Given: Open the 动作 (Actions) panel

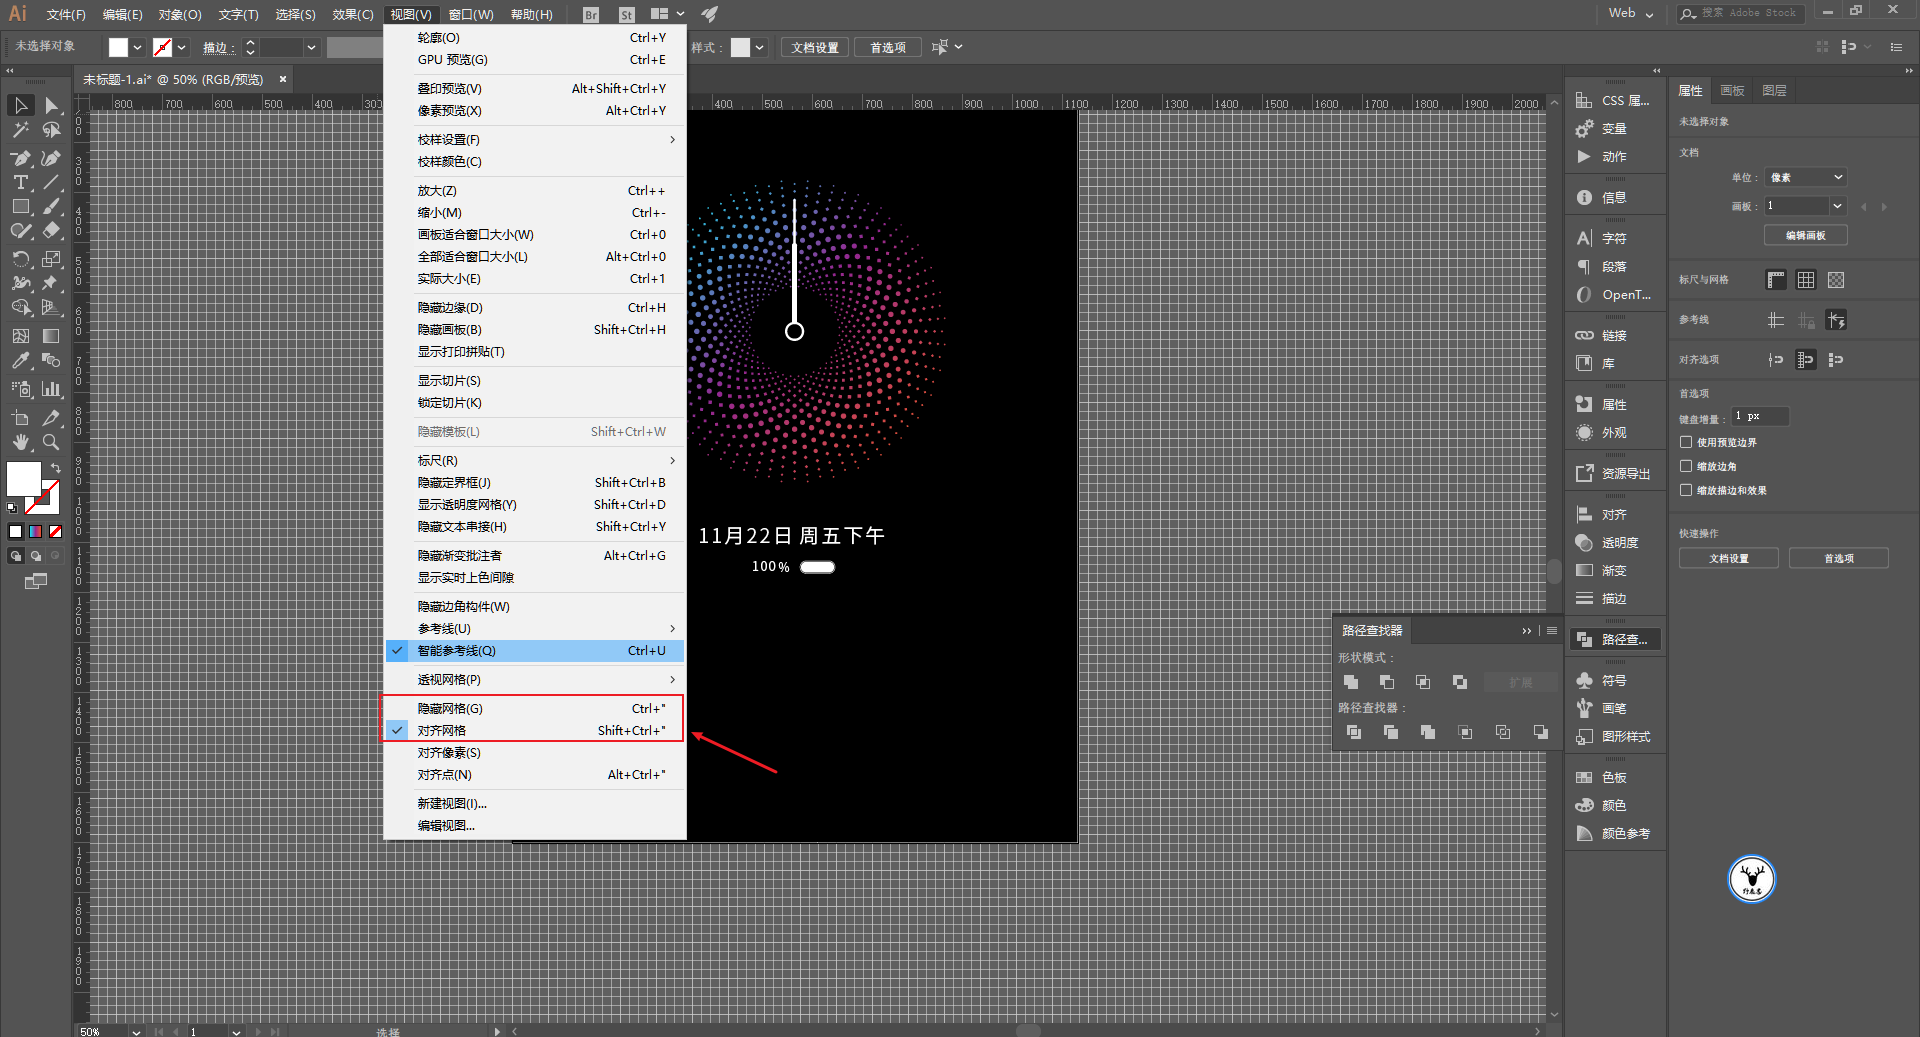Looking at the screenshot, I should (x=1614, y=156).
